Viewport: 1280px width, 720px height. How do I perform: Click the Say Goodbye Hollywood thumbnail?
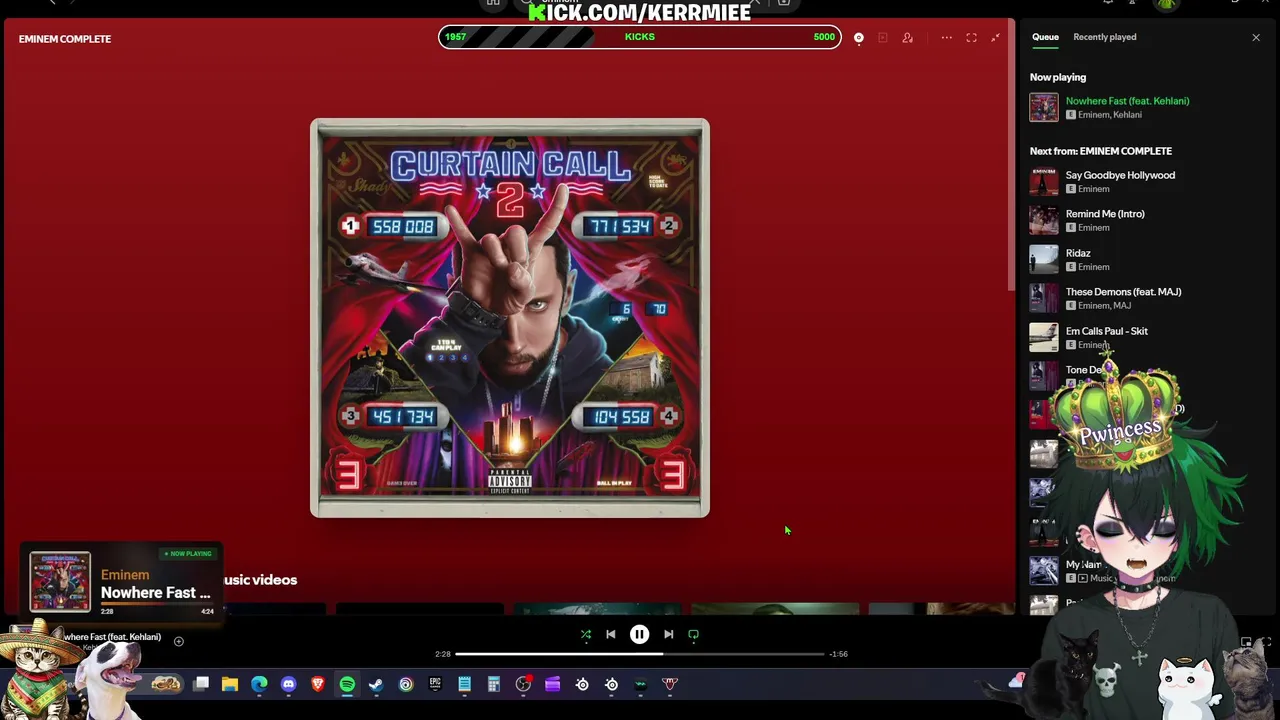click(1044, 181)
